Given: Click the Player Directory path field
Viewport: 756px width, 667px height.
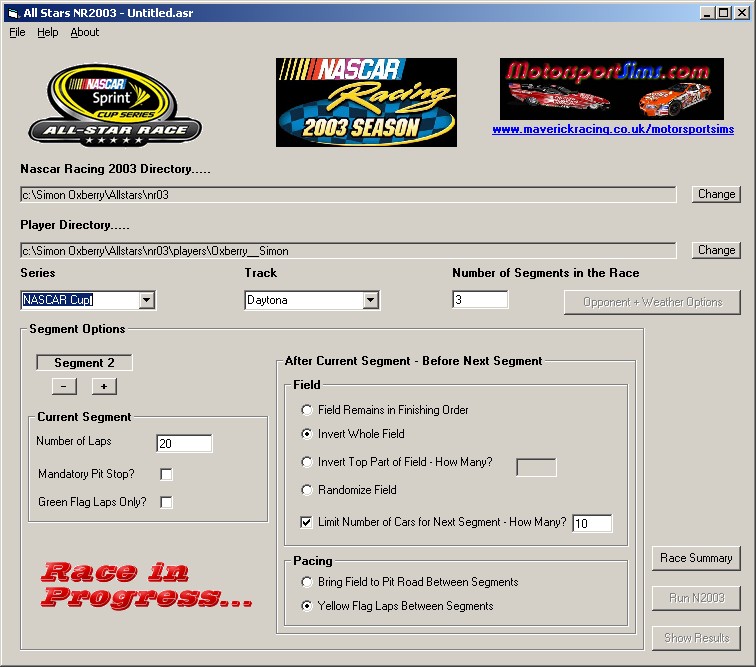Looking at the screenshot, I should pyautogui.click(x=348, y=251).
